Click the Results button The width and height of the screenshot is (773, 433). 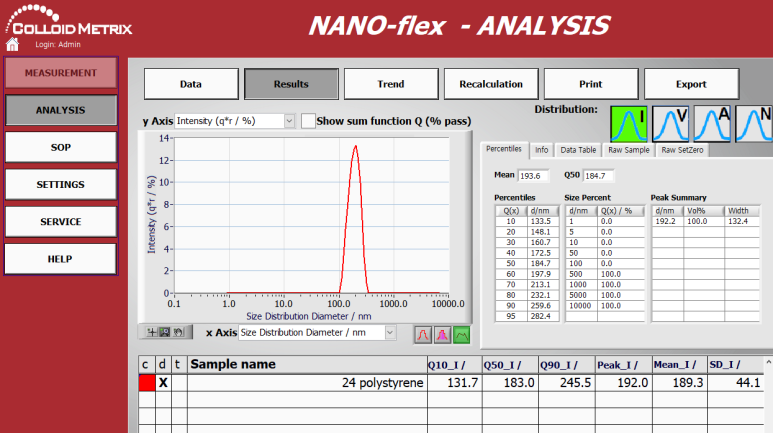point(291,84)
